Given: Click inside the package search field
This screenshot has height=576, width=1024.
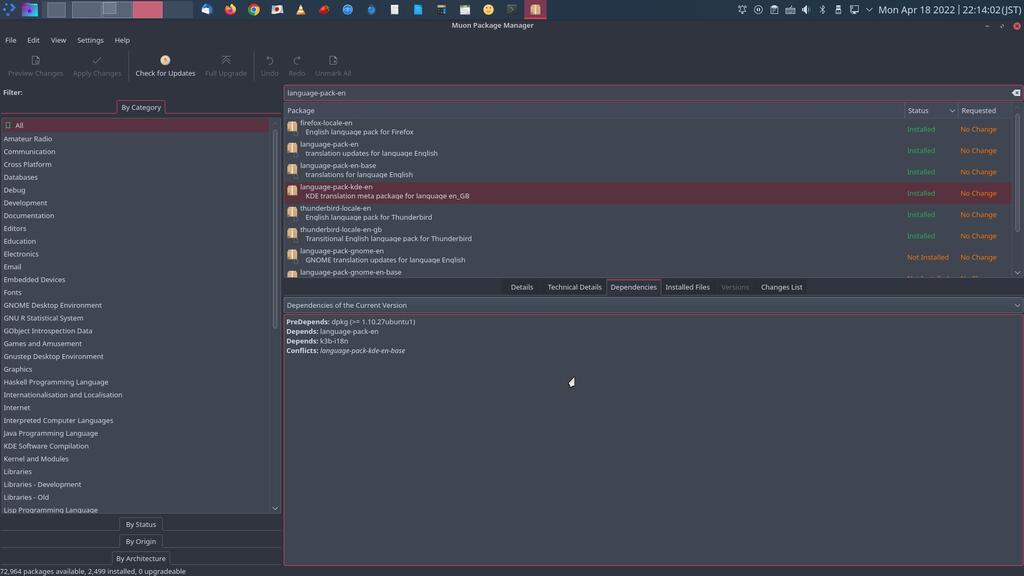Looking at the screenshot, I should click(640, 93).
